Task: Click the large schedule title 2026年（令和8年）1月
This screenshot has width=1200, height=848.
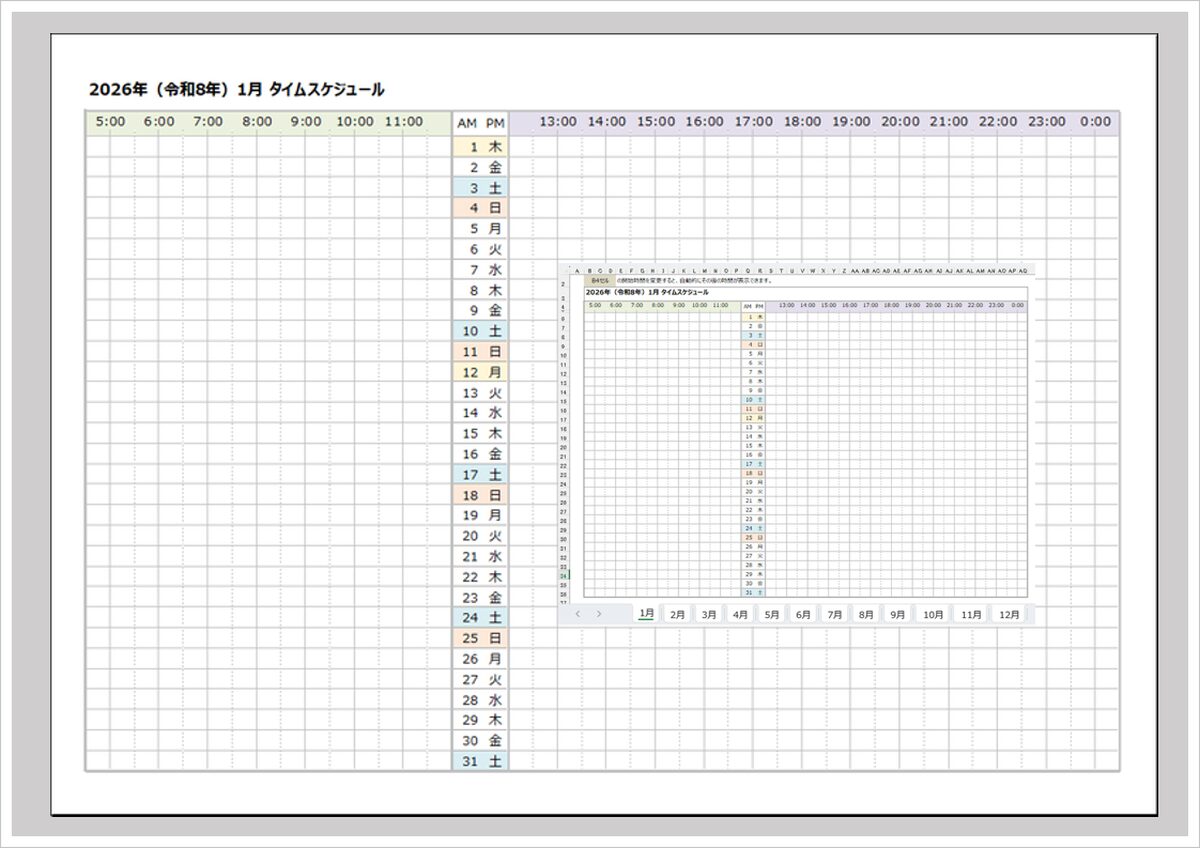Action: click(236, 90)
